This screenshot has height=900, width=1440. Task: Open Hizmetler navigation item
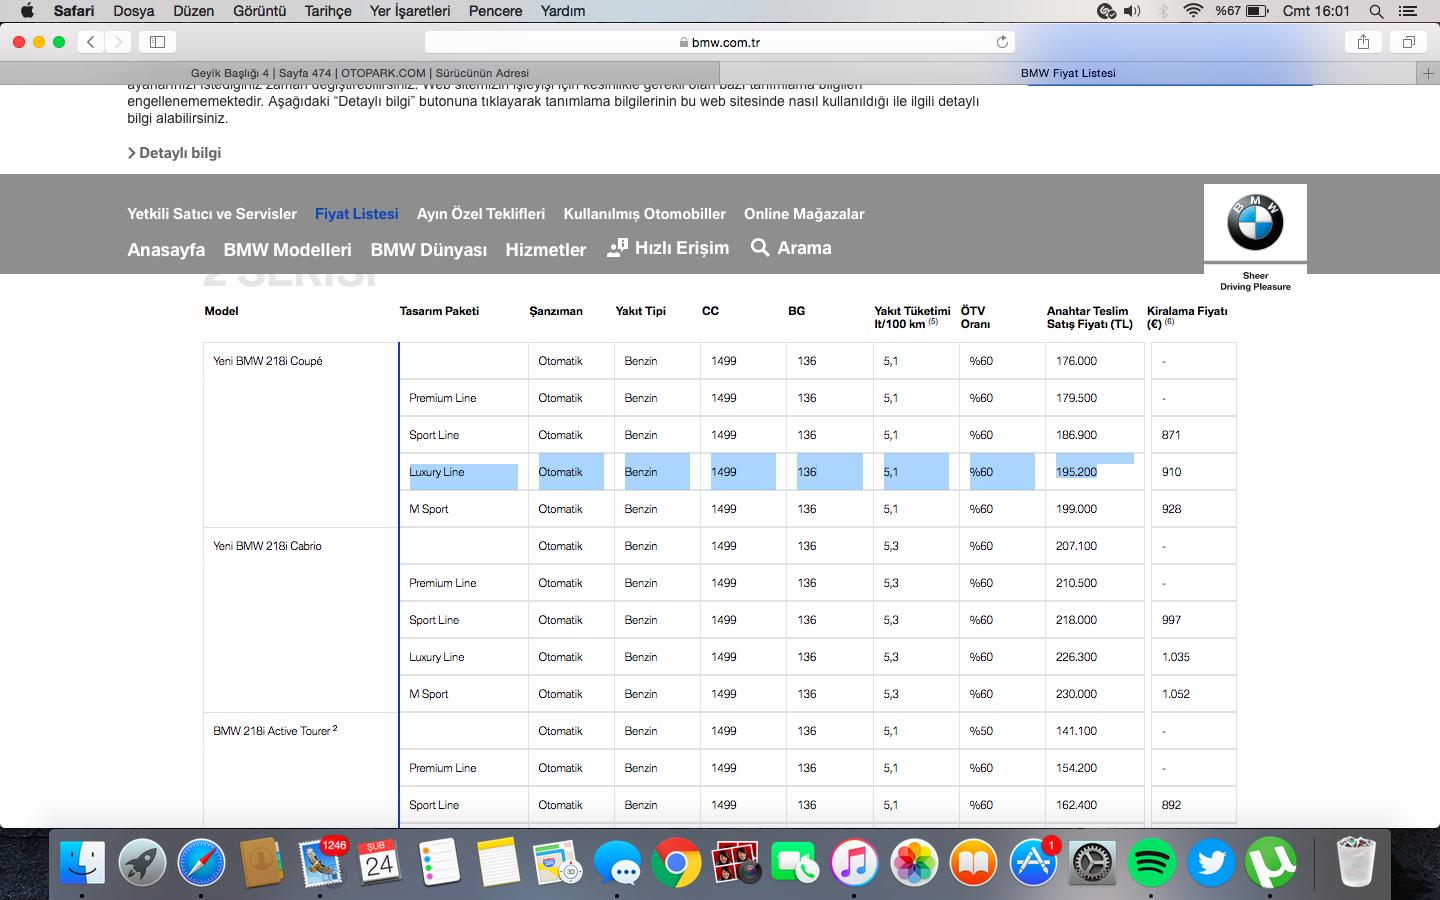[545, 250]
